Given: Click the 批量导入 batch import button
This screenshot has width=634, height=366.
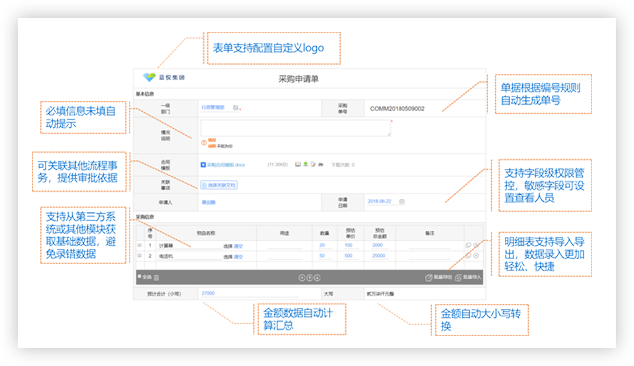Looking at the screenshot, I should click(x=468, y=277).
